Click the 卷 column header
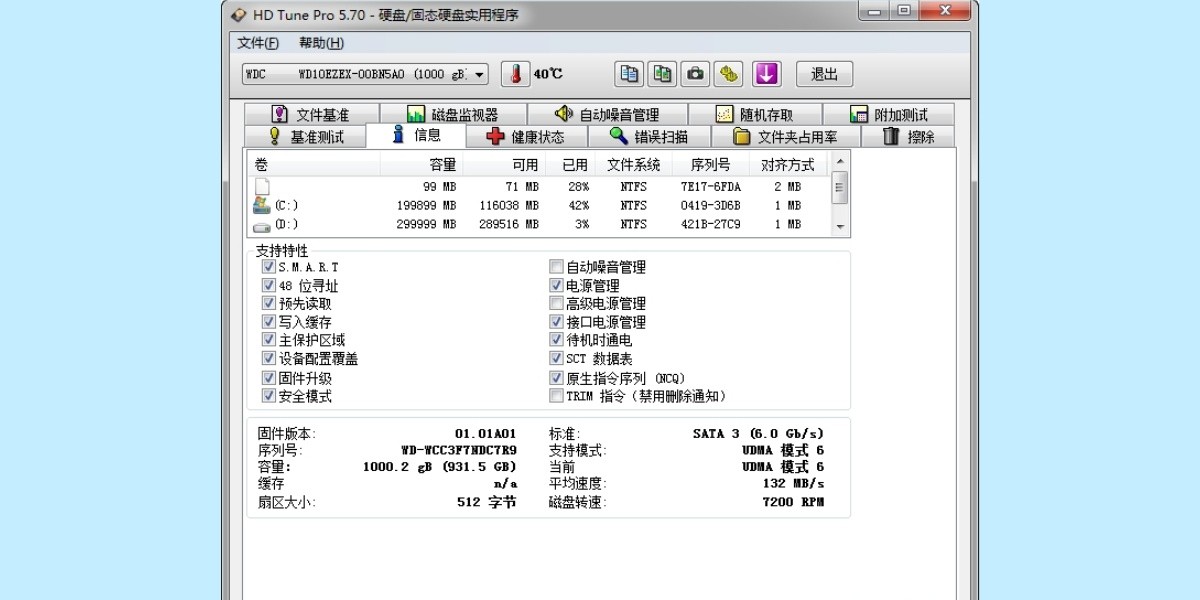Image resolution: width=1200 pixels, height=600 pixels. (x=314, y=165)
